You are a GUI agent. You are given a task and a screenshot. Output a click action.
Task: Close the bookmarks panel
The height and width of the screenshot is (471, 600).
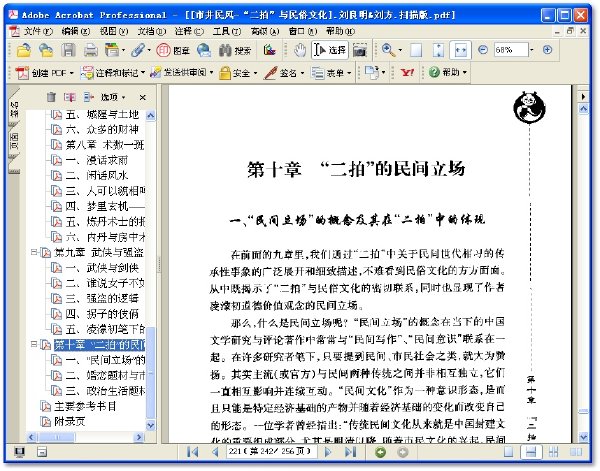143,98
